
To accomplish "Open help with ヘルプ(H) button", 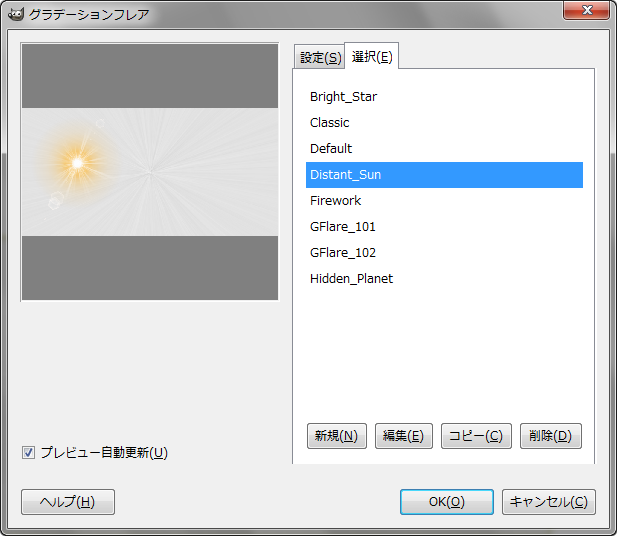I will [x=68, y=502].
